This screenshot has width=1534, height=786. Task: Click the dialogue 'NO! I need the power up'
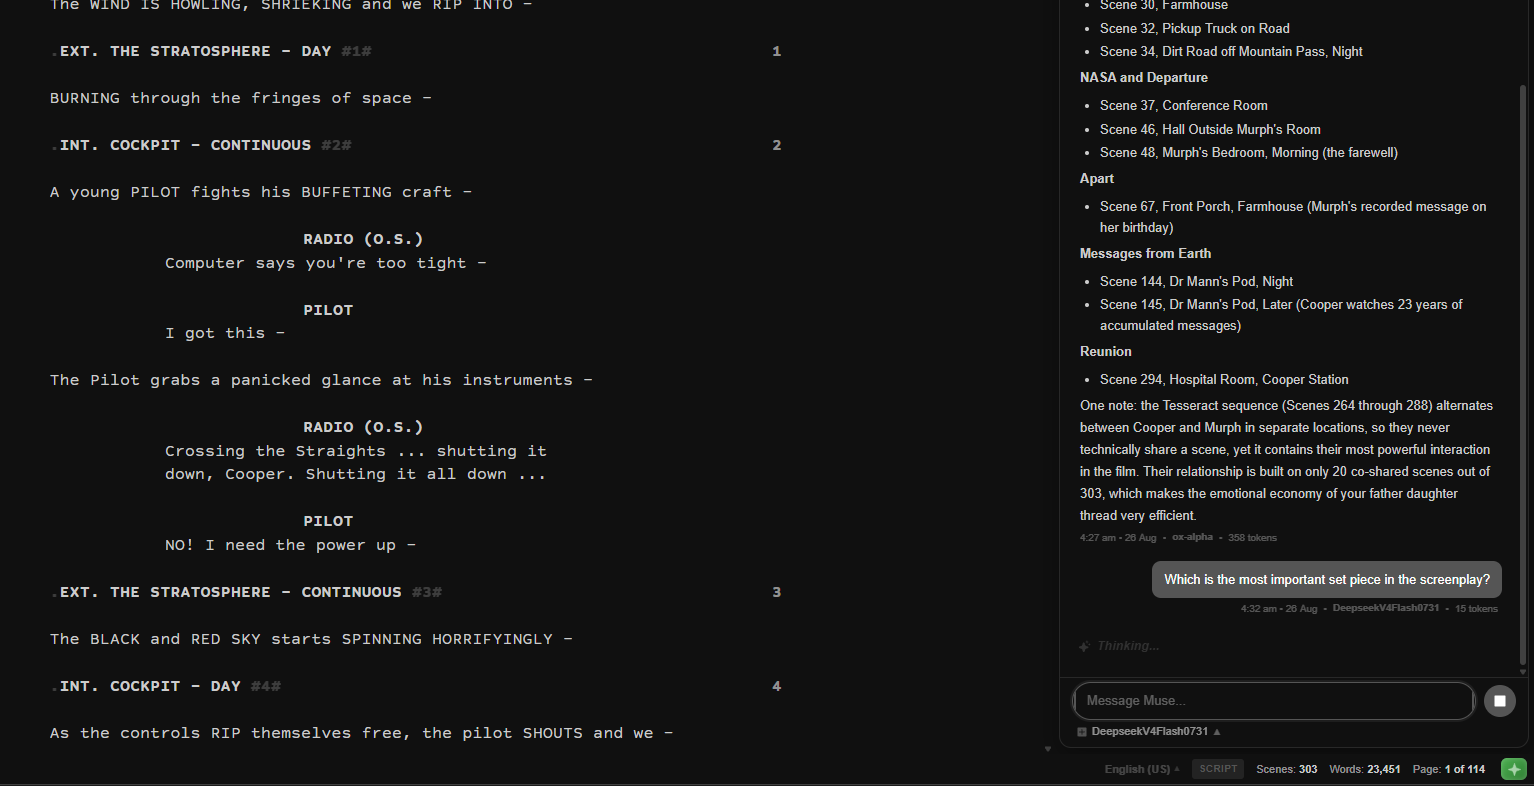point(290,545)
